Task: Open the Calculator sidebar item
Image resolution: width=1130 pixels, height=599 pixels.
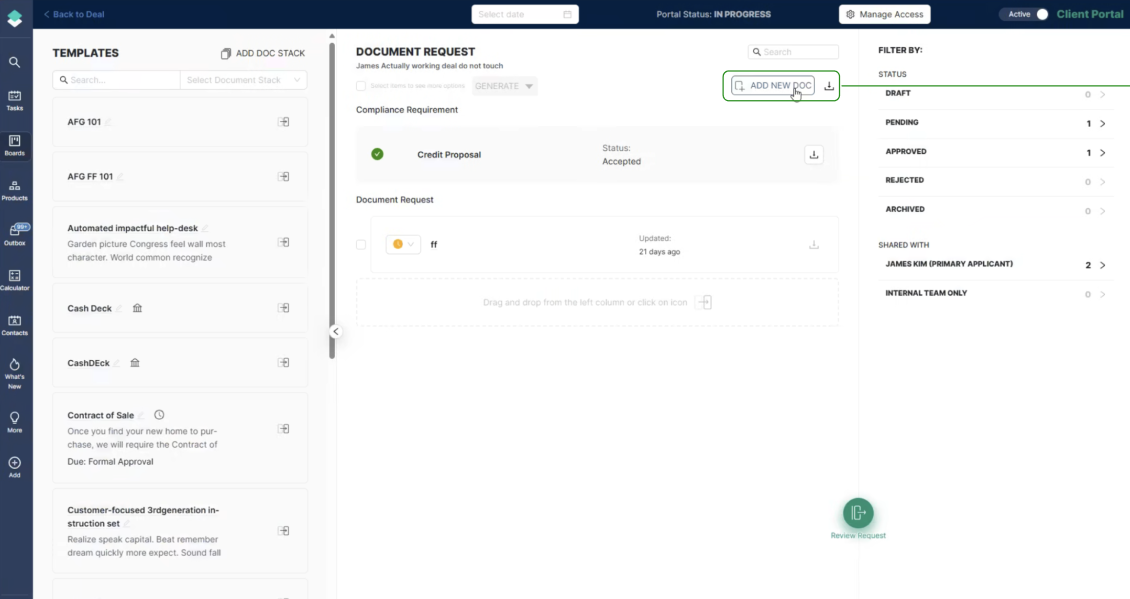Action: (x=14, y=280)
